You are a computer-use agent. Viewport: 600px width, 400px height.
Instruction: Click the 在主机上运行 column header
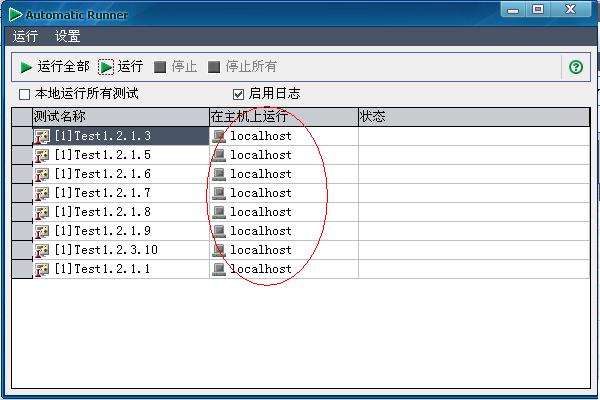point(284,117)
